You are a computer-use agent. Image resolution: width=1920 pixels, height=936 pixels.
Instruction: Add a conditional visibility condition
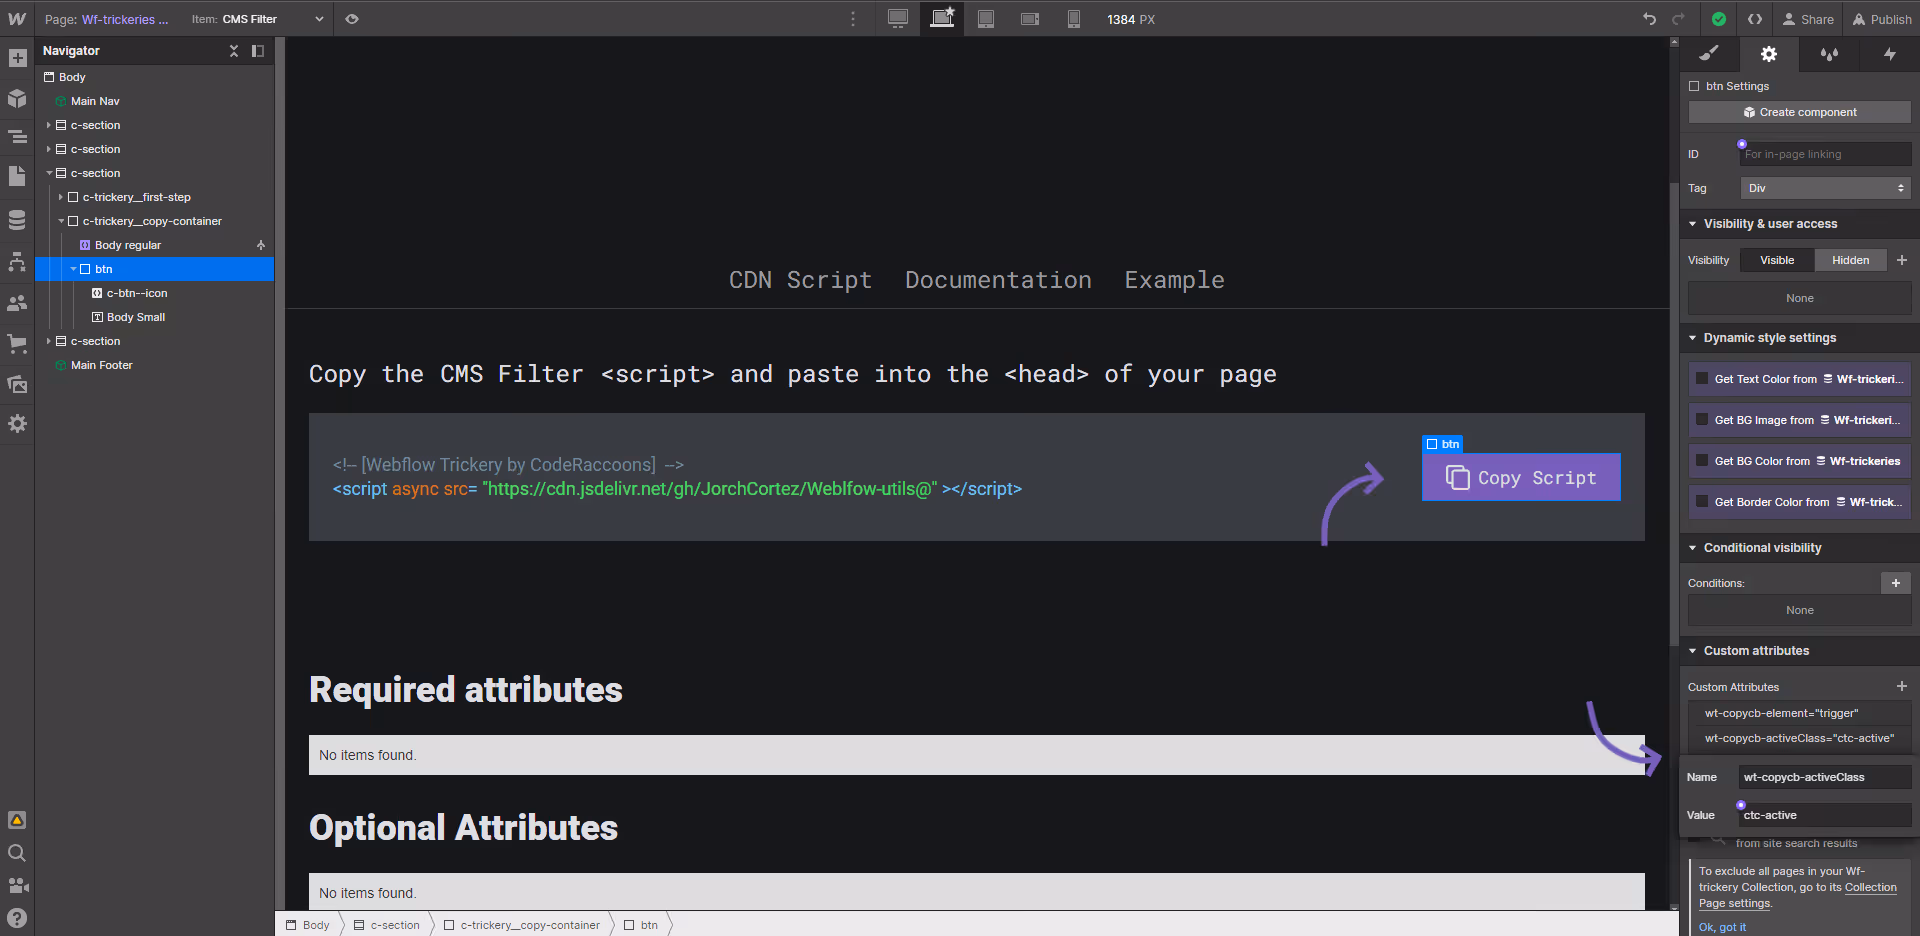click(1895, 583)
